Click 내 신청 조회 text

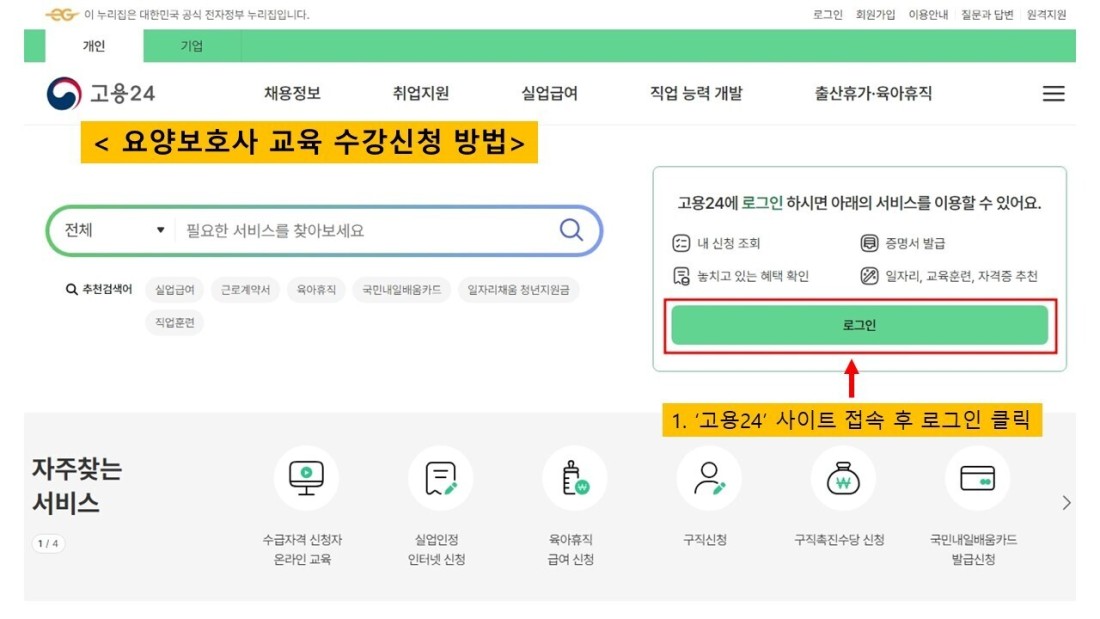coord(729,244)
